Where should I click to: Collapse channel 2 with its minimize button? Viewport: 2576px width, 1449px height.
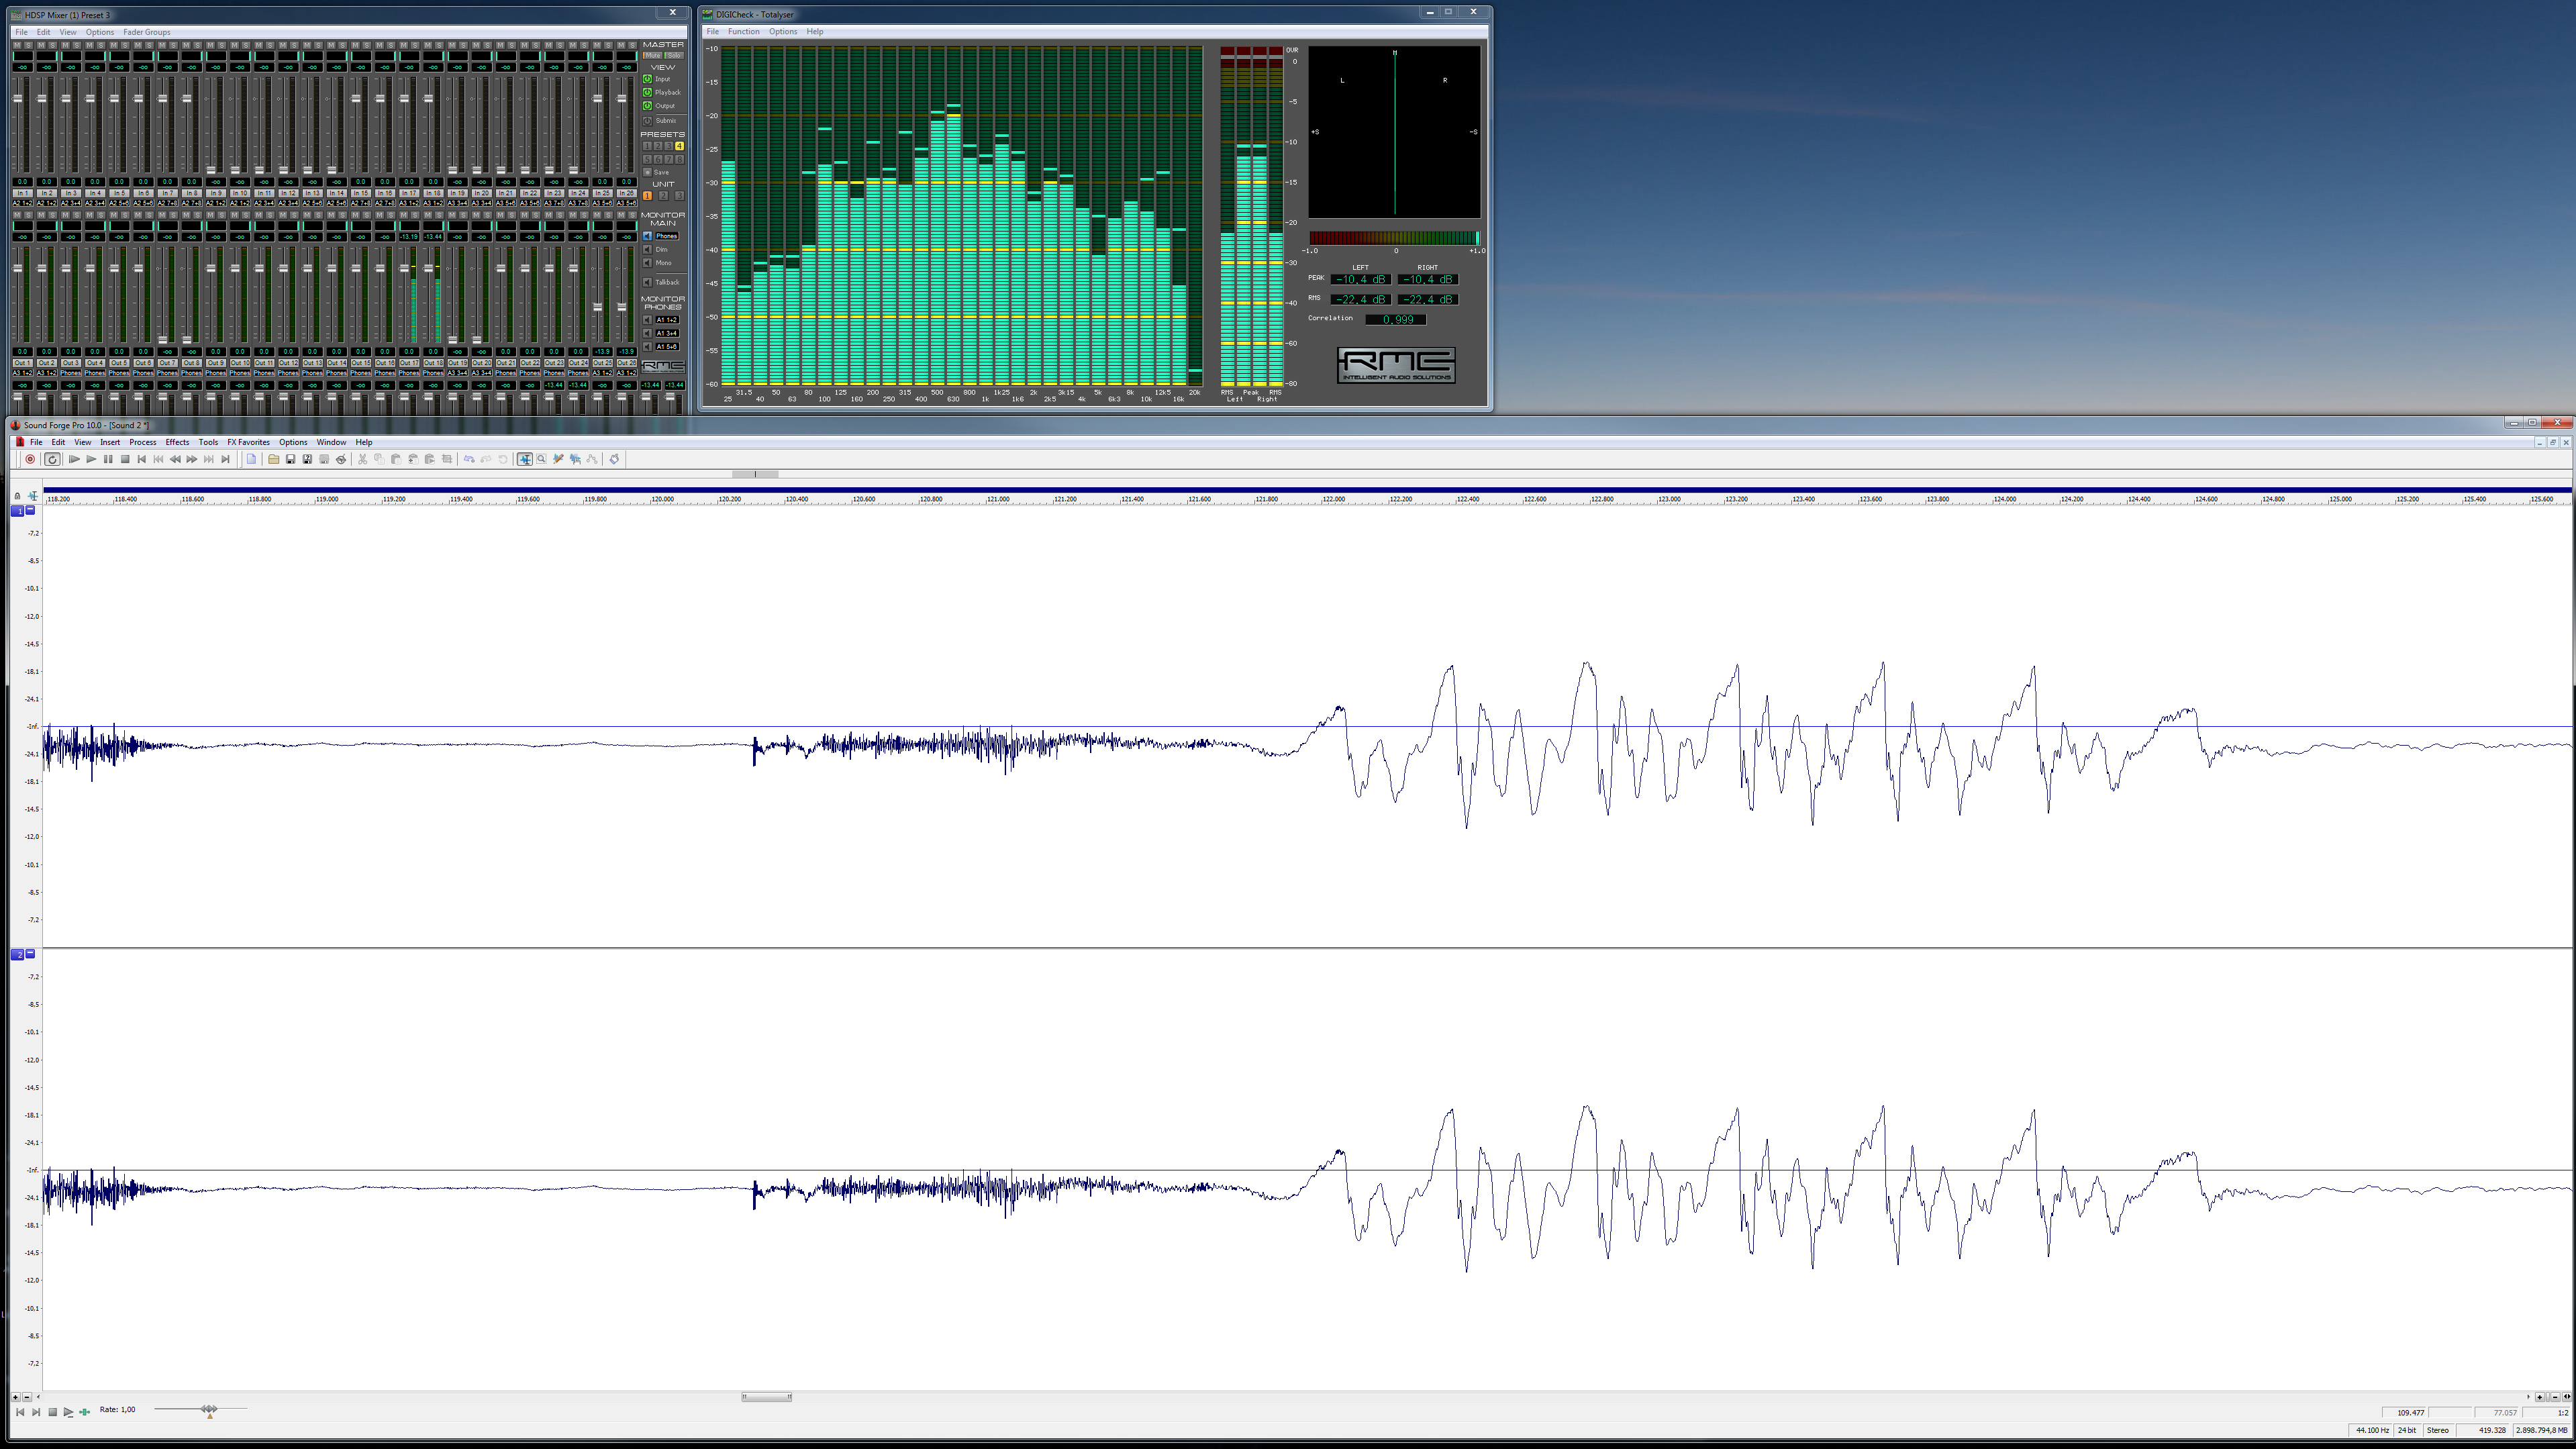[30, 954]
